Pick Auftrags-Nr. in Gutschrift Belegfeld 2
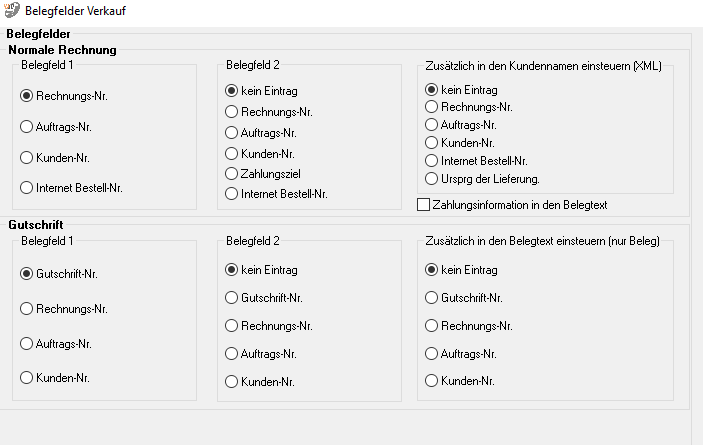This screenshot has height=445, width=703. point(232,354)
